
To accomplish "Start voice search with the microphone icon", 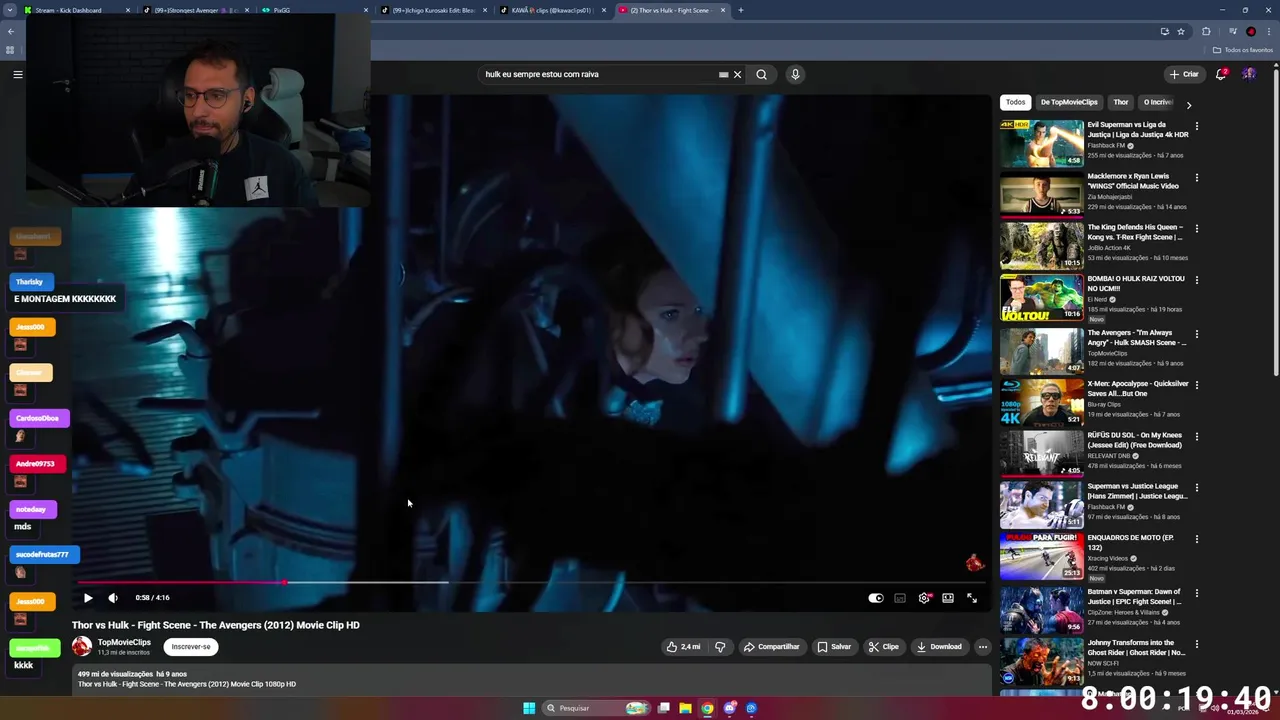I will [795, 74].
